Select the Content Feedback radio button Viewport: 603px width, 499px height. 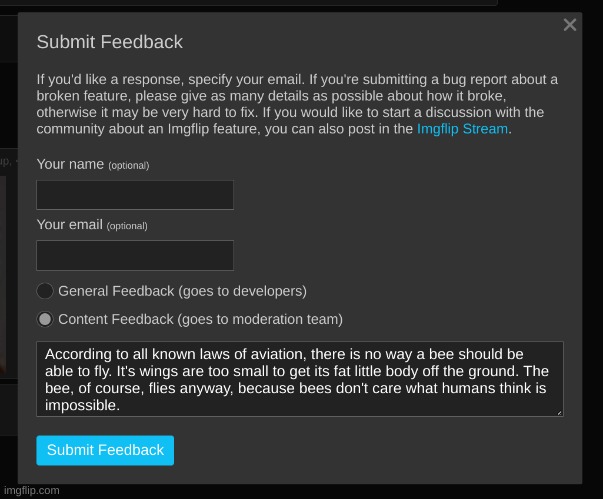click(x=45, y=320)
